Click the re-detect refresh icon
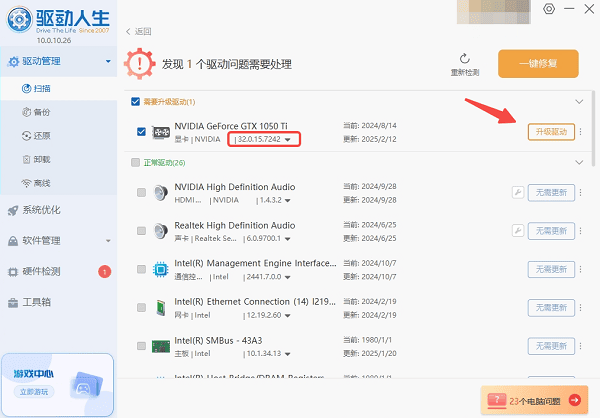 [x=465, y=59]
